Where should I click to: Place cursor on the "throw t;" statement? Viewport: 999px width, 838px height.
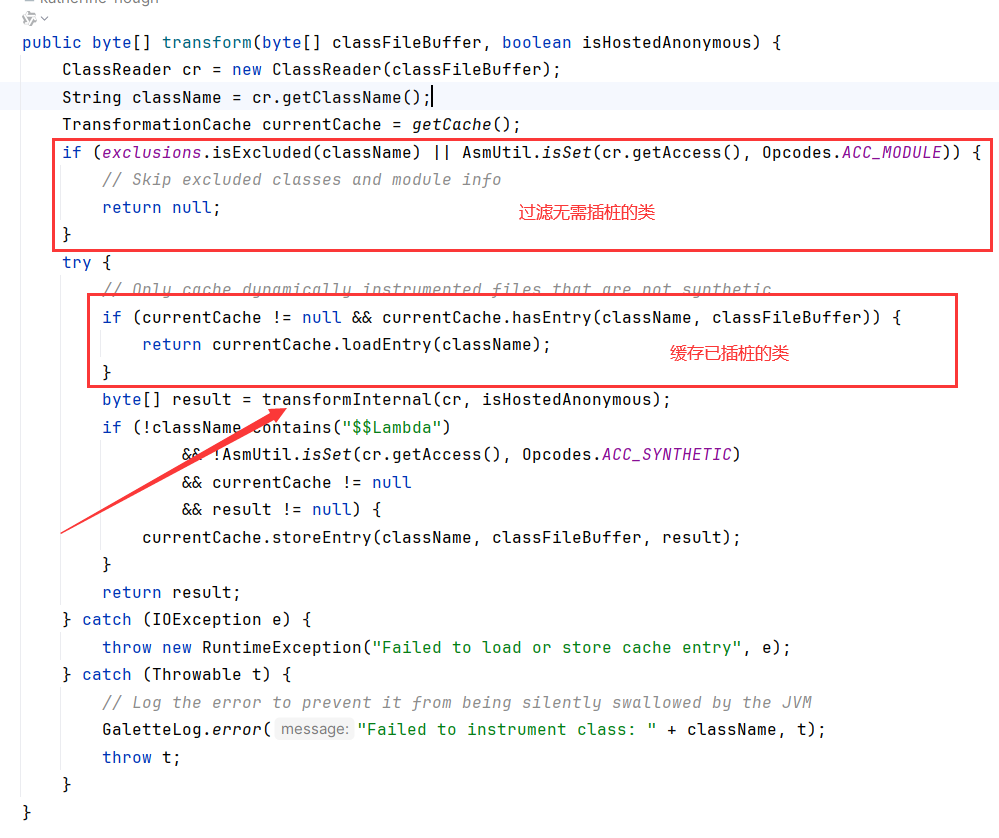141,758
